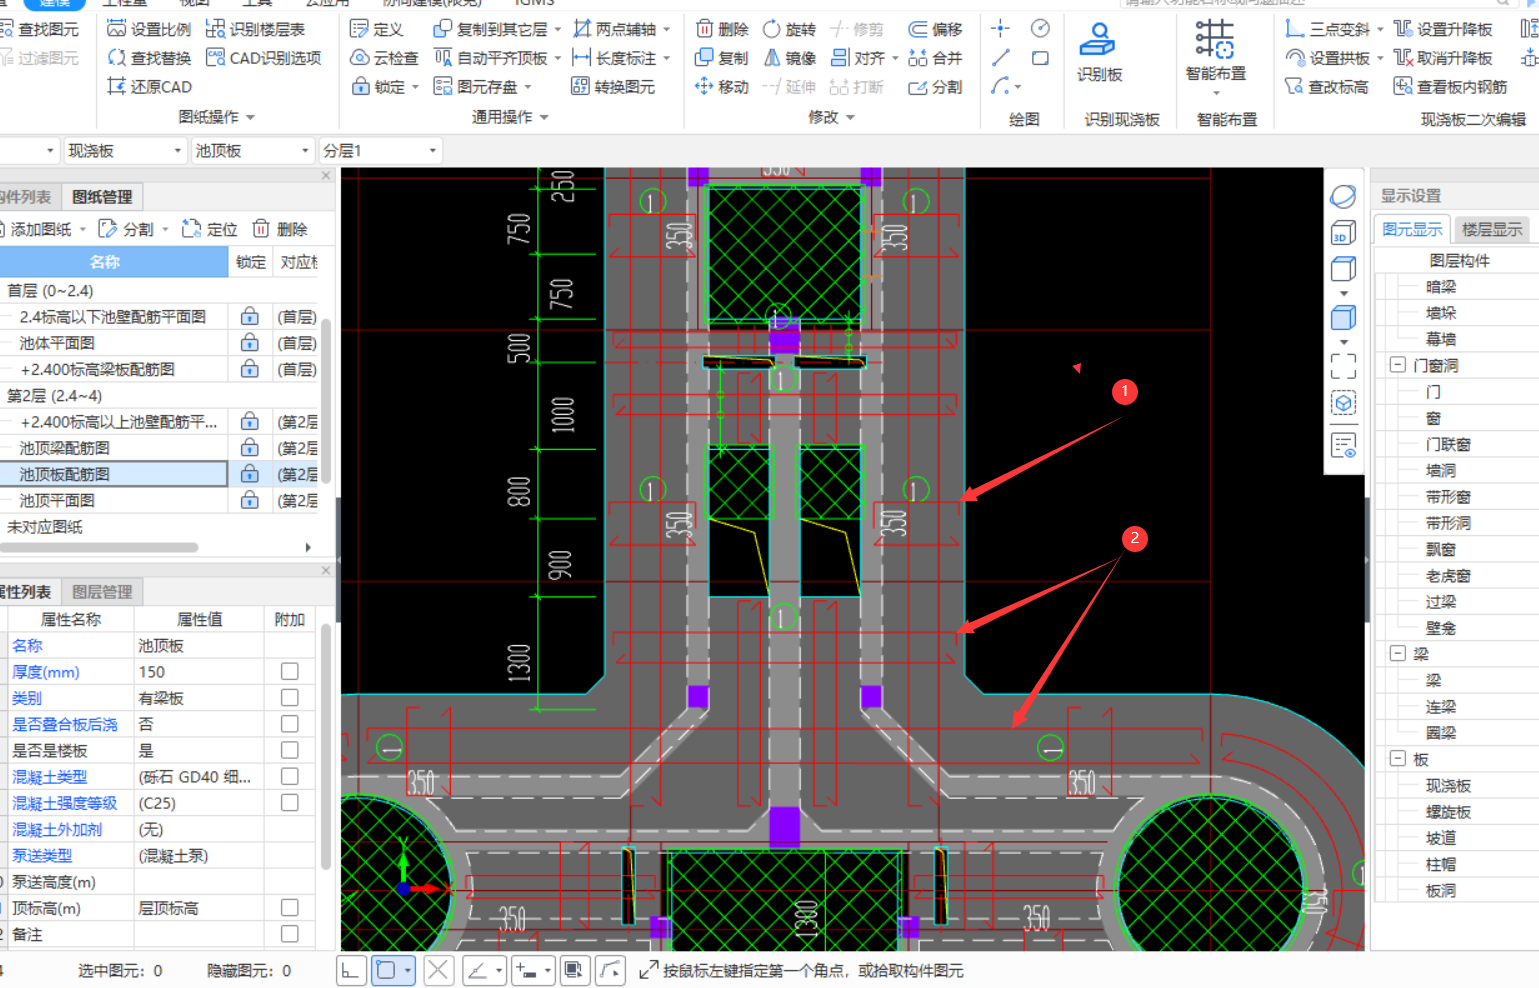
Task: Select the point draw tool
Action: 1000,29
